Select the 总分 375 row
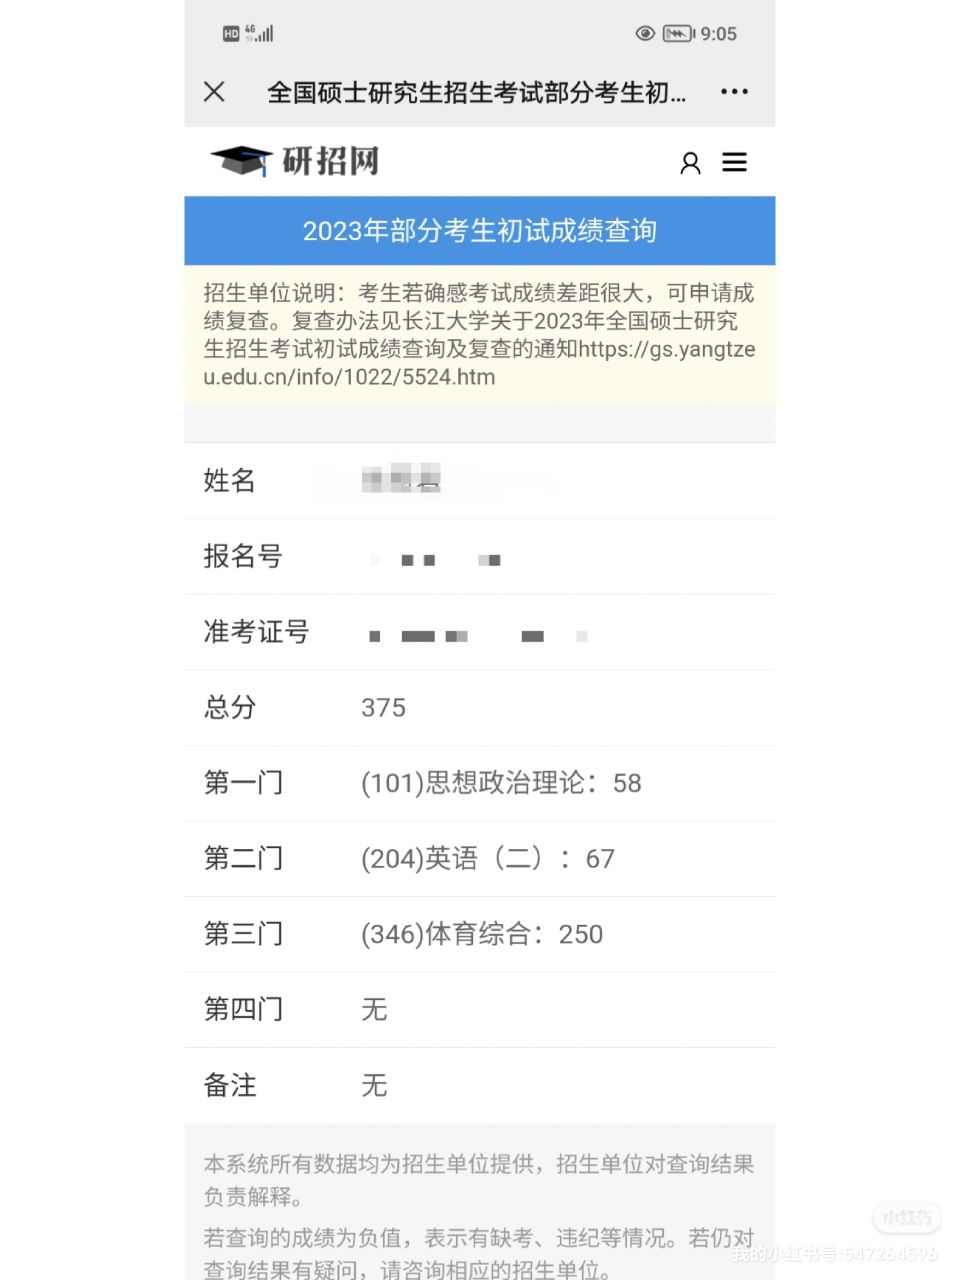The width and height of the screenshot is (960, 1280). 480,708
